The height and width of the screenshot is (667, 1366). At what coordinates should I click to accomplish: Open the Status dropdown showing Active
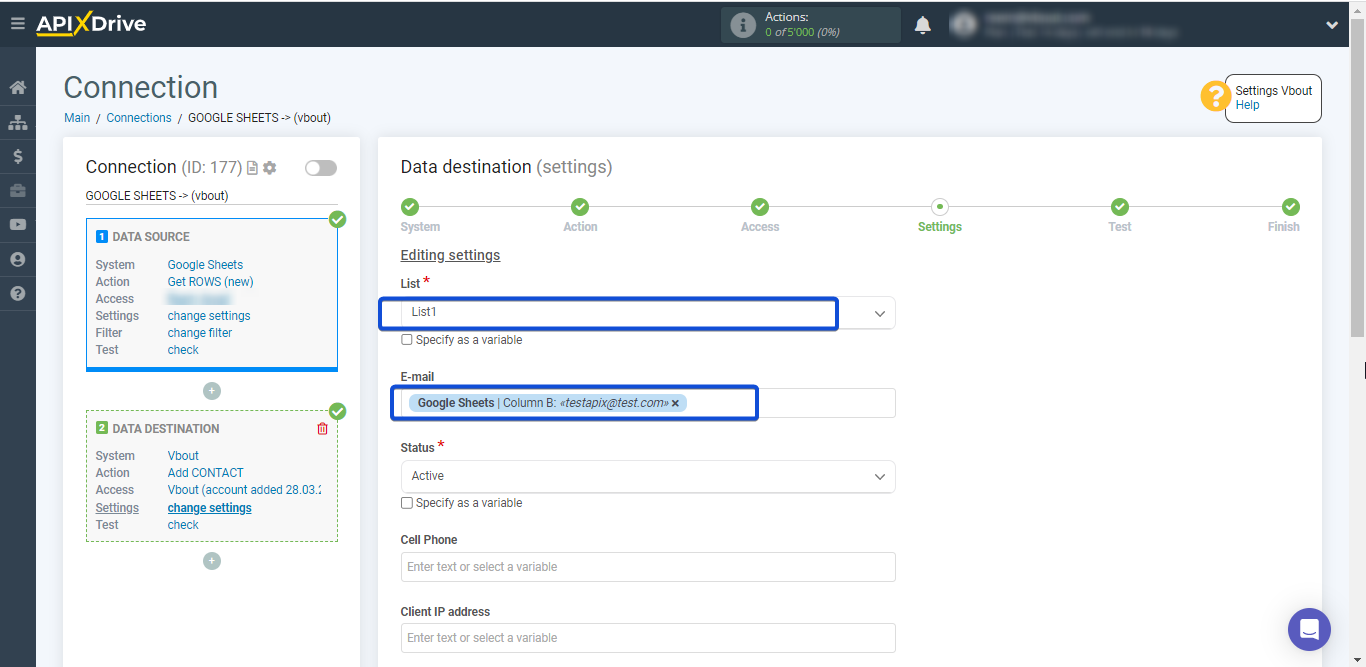click(x=648, y=476)
